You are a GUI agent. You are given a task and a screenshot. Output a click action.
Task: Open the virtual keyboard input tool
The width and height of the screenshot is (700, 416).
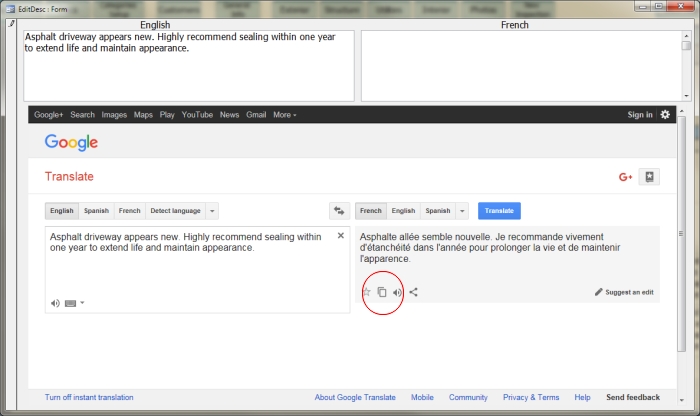coord(70,304)
